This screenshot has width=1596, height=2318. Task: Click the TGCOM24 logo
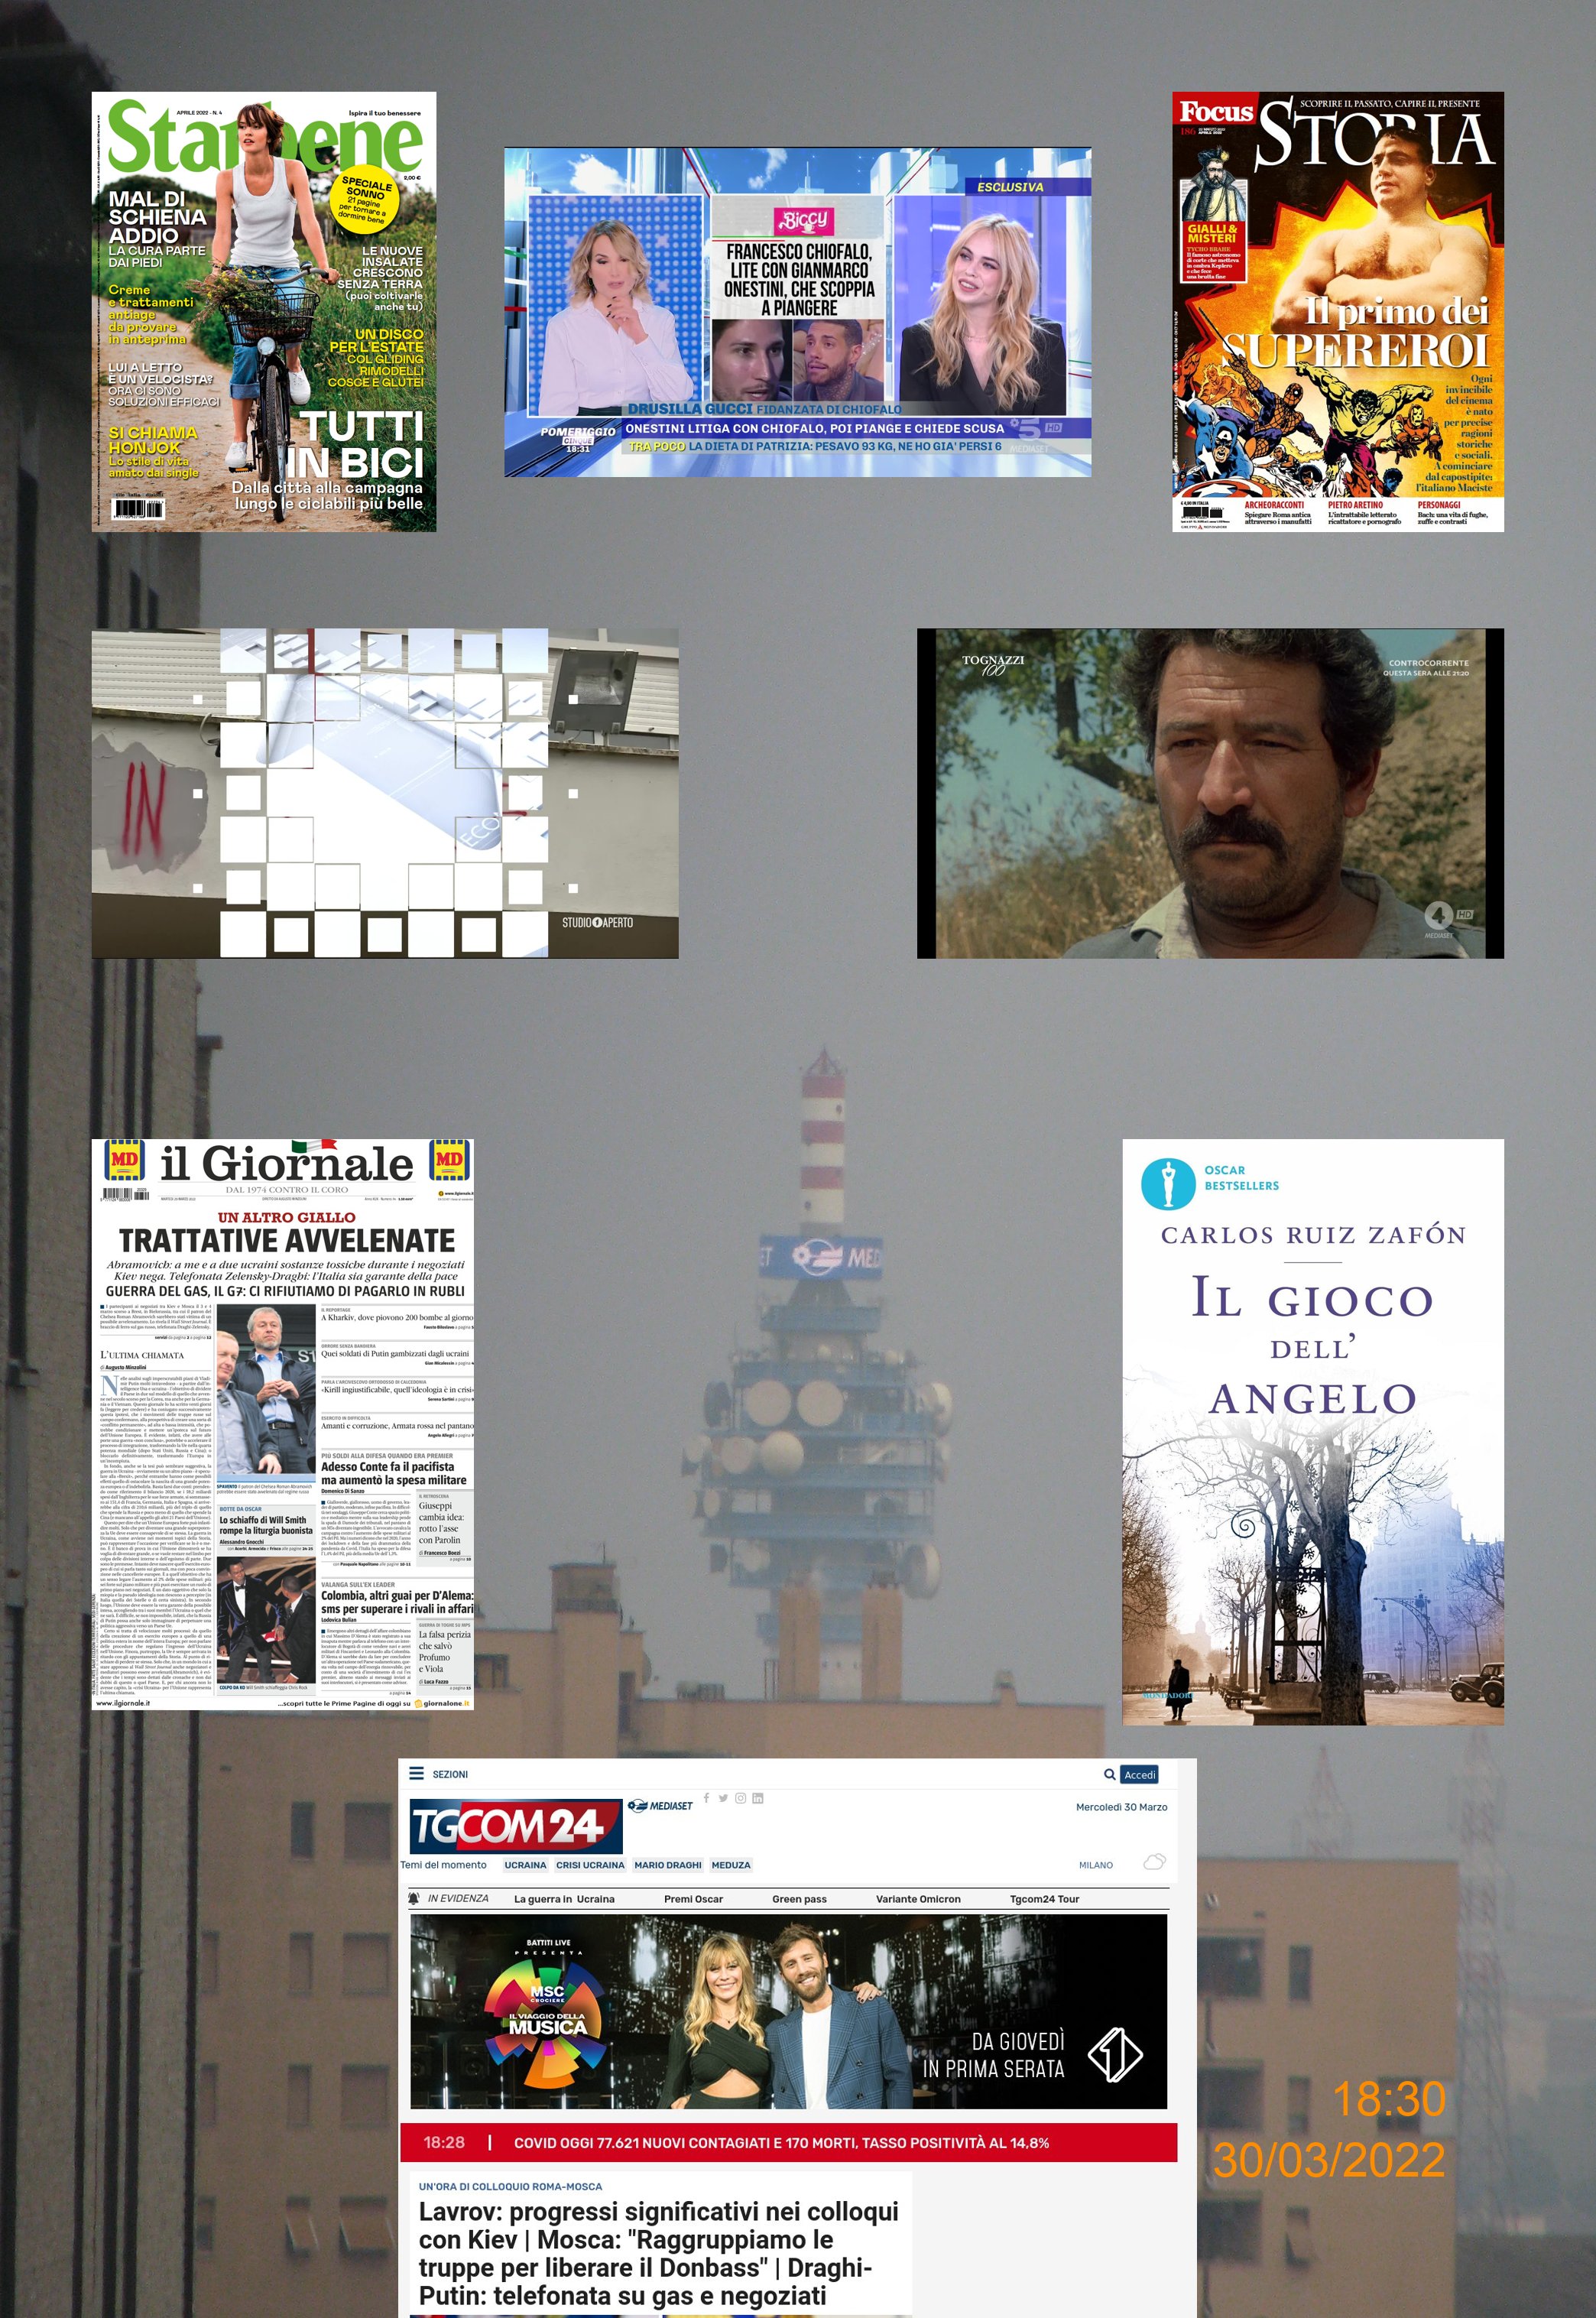pyautogui.click(x=514, y=1826)
